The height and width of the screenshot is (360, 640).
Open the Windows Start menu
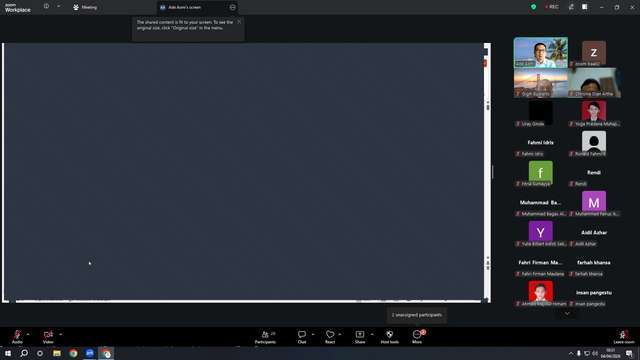(8, 353)
